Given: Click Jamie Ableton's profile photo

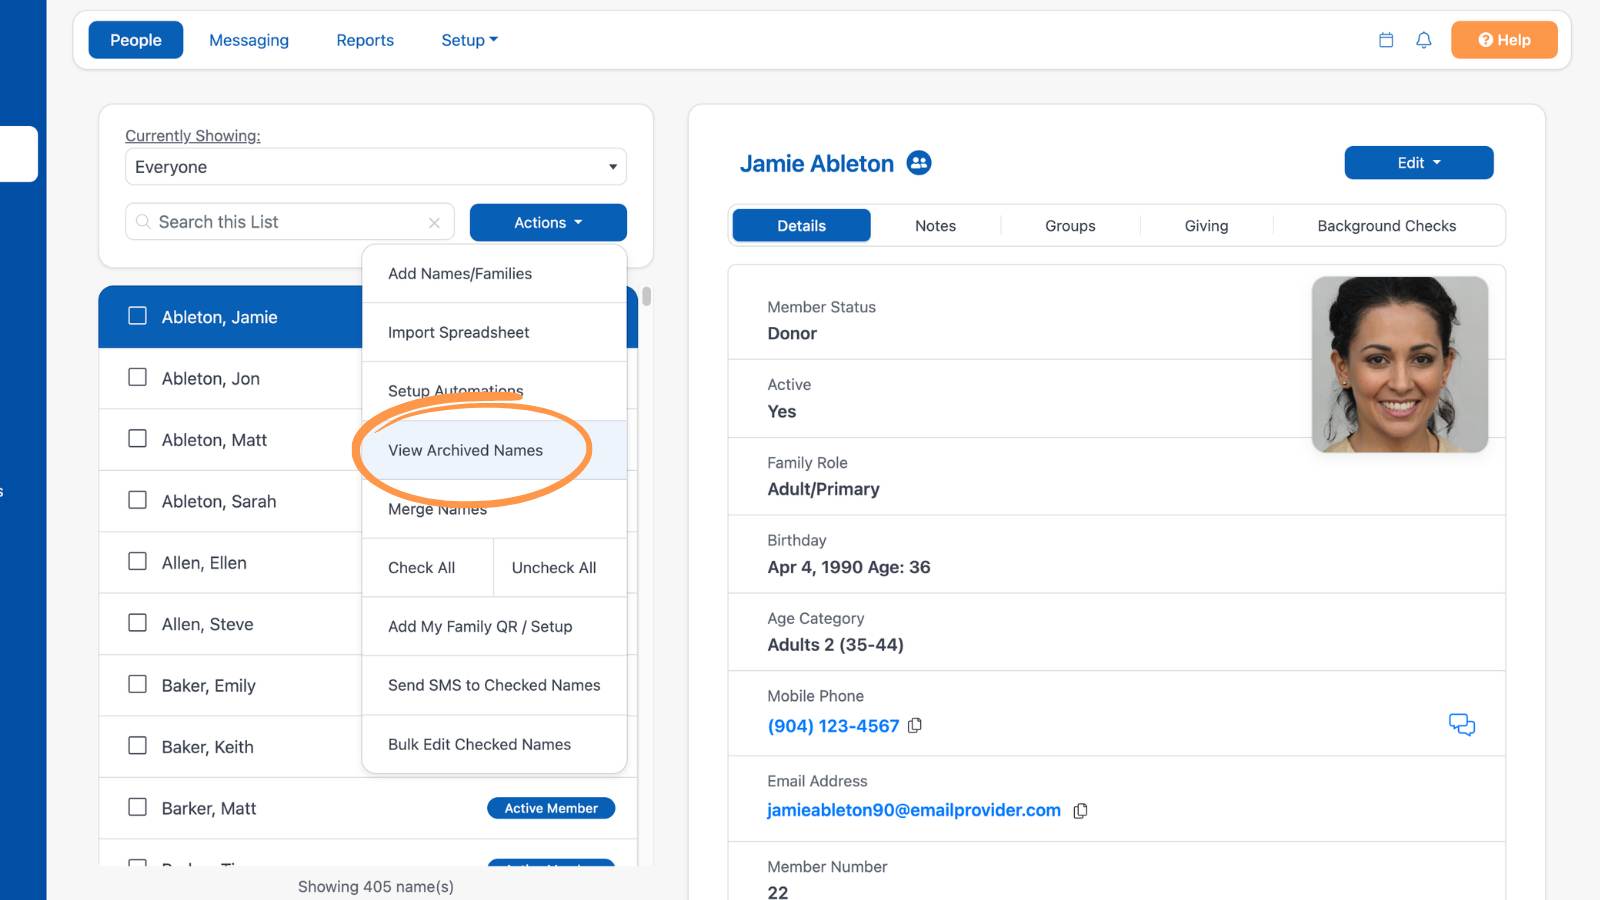Looking at the screenshot, I should pyautogui.click(x=1400, y=364).
